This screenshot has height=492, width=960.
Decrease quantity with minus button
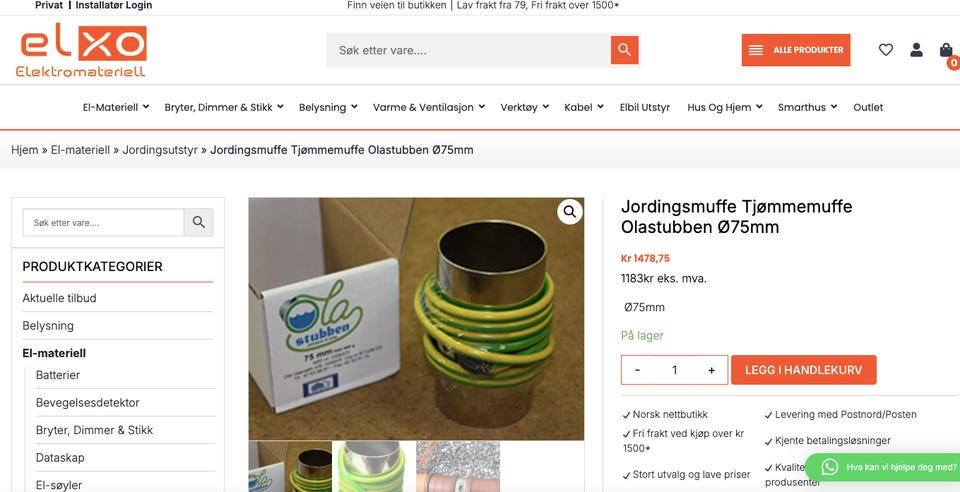point(637,370)
